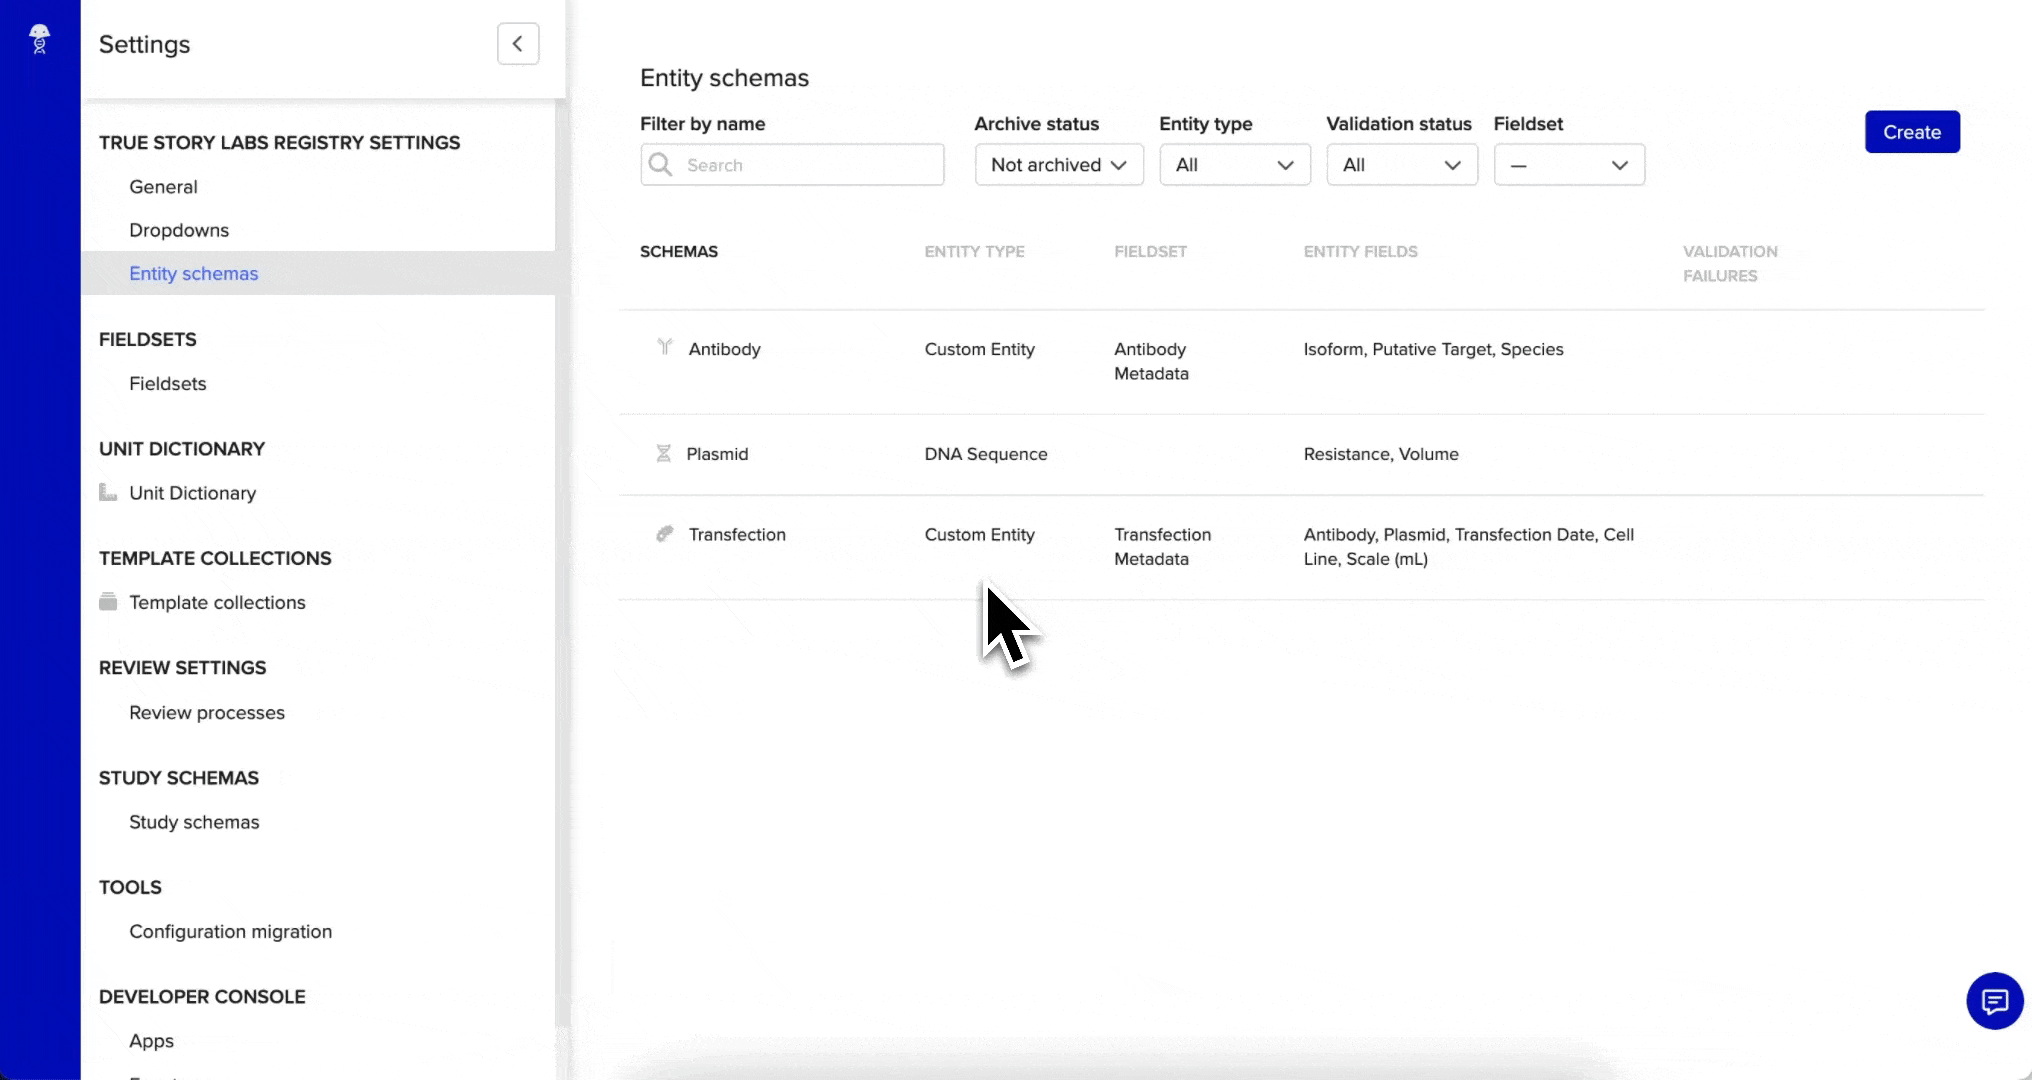Go to Configuration migration
Viewport: 2032px width, 1080px height.
(230, 931)
